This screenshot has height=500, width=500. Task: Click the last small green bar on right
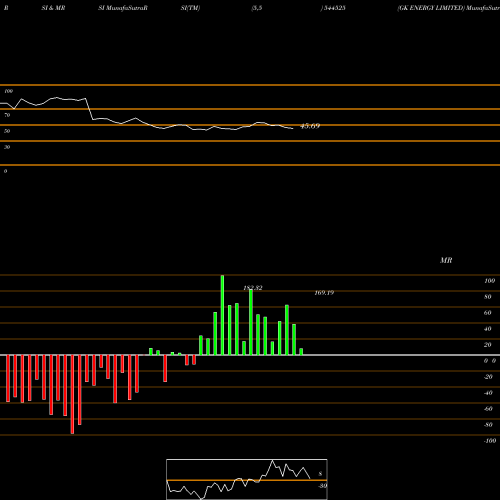coord(301,352)
